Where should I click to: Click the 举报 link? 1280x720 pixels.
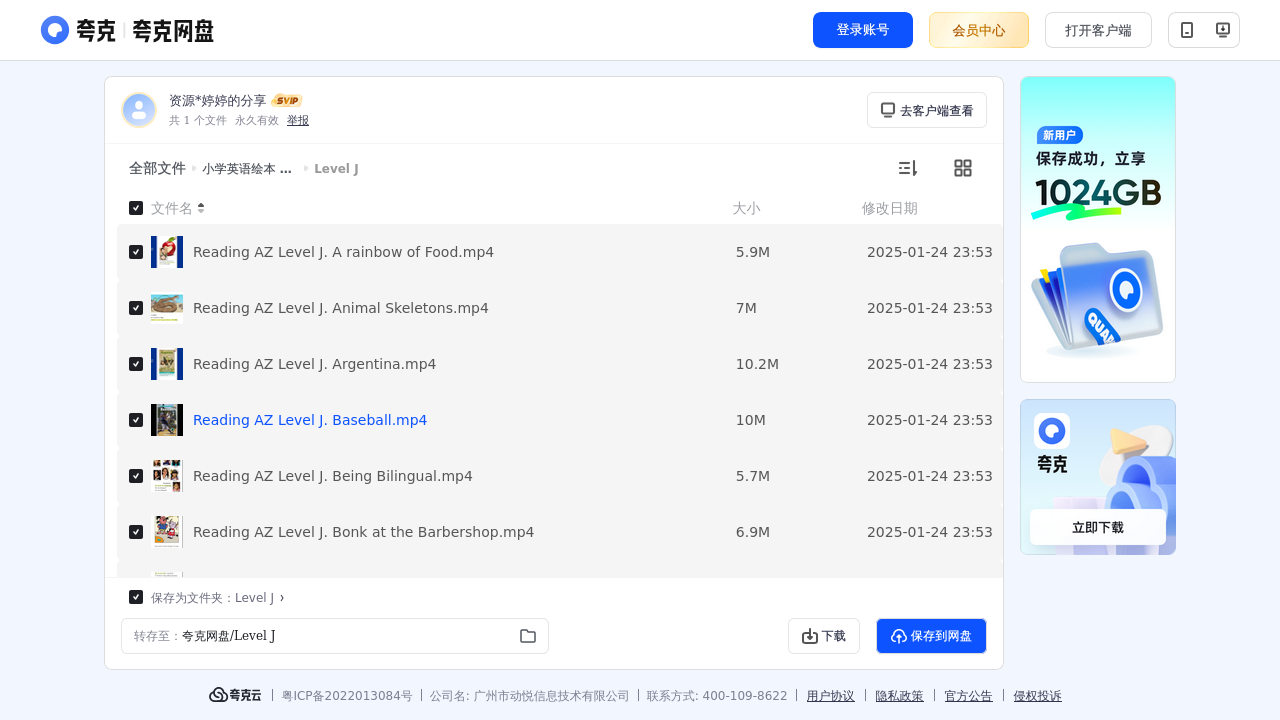click(298, 120)
